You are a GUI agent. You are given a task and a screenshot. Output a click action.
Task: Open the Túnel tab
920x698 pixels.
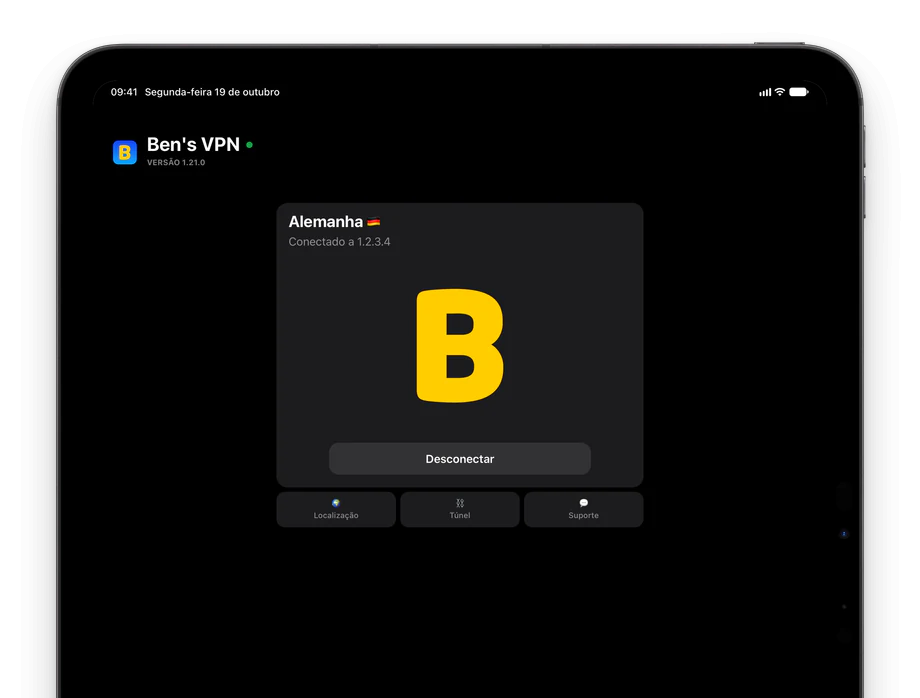click(x=459, y=509)
